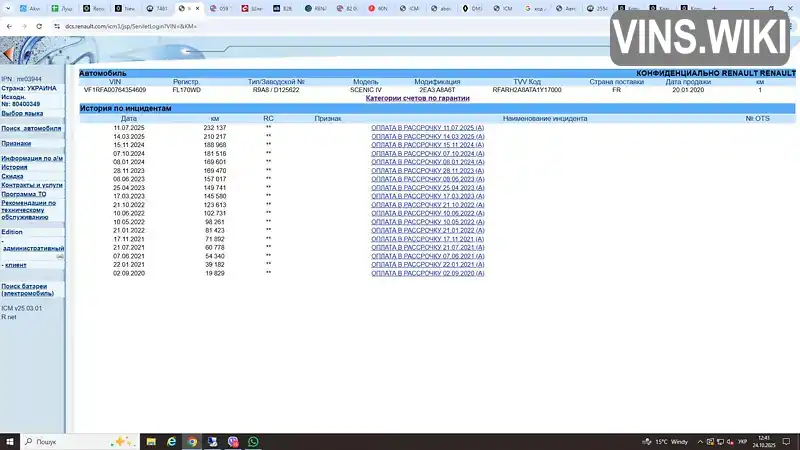Open incident 'ОПЛАТА В РАССРОЧКУ 02.09.2020 (A)'
This screenshot has height=450, width=800.
click(427, 272)
